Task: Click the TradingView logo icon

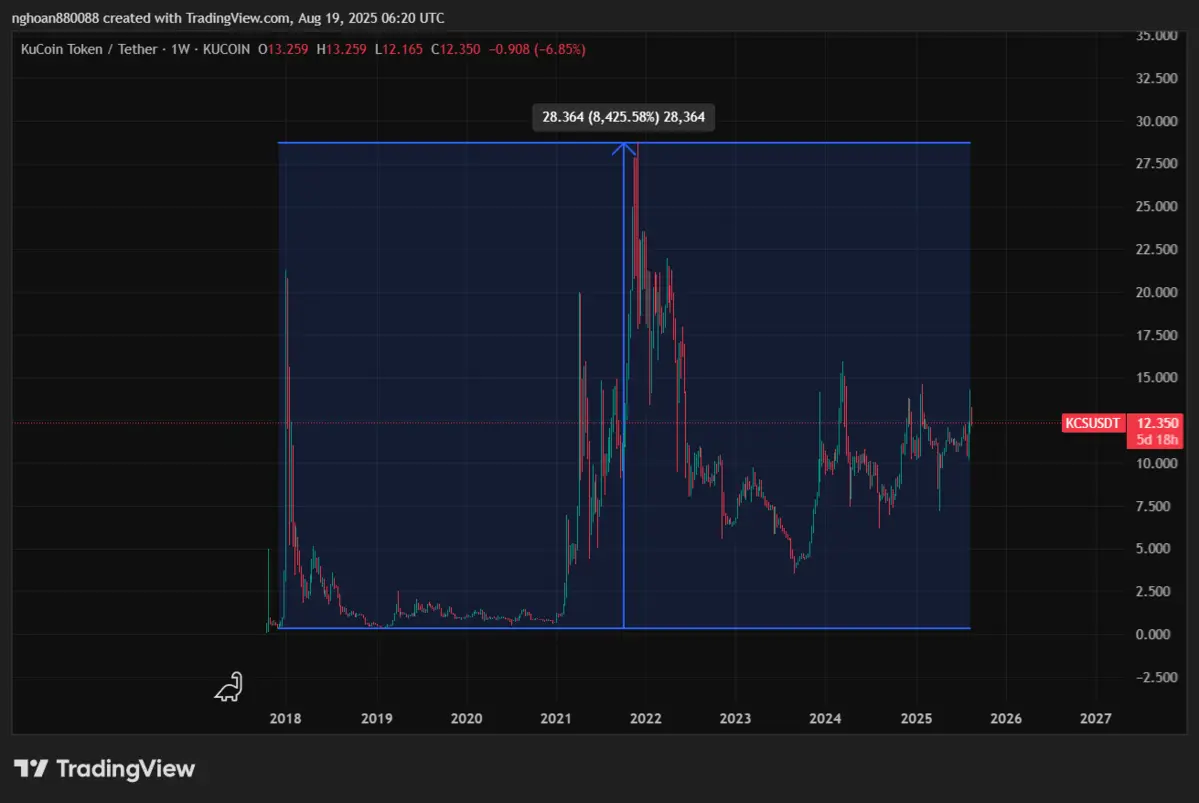Action: click(31, 768)
